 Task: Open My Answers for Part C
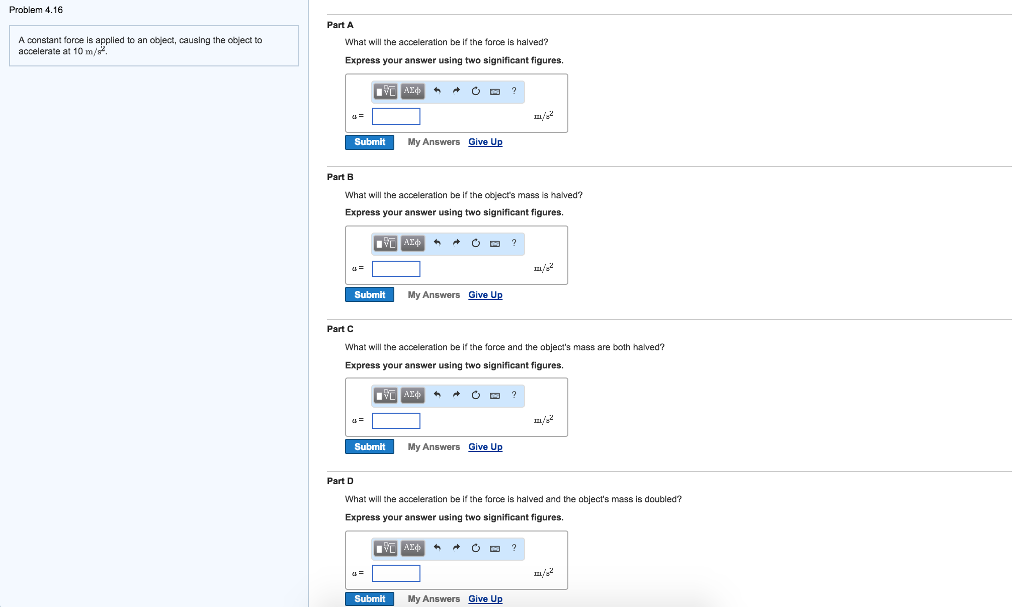click(434, 447)
